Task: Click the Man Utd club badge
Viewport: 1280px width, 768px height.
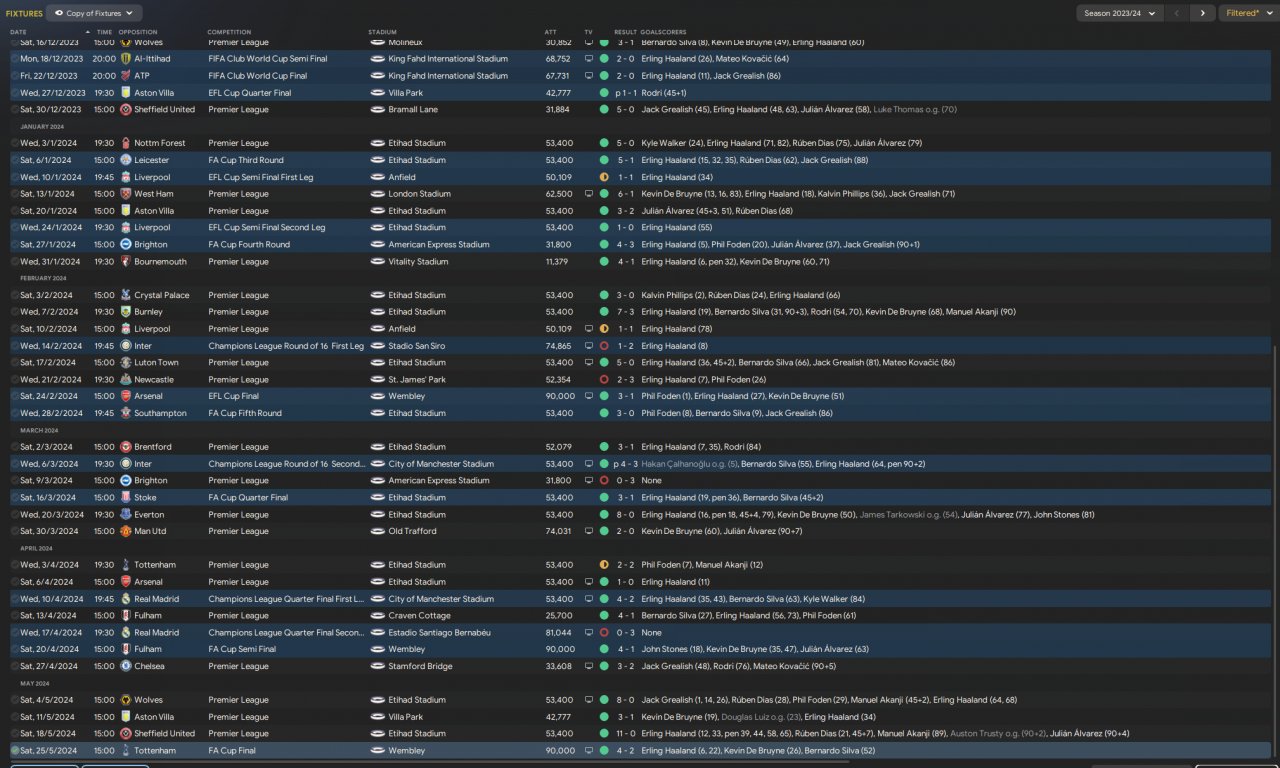Action: [x=125, y=531]
